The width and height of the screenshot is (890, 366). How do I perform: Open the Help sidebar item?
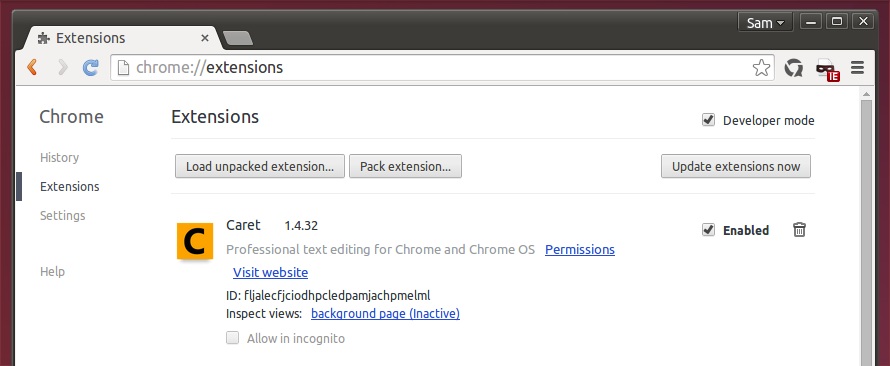point(52,272)
